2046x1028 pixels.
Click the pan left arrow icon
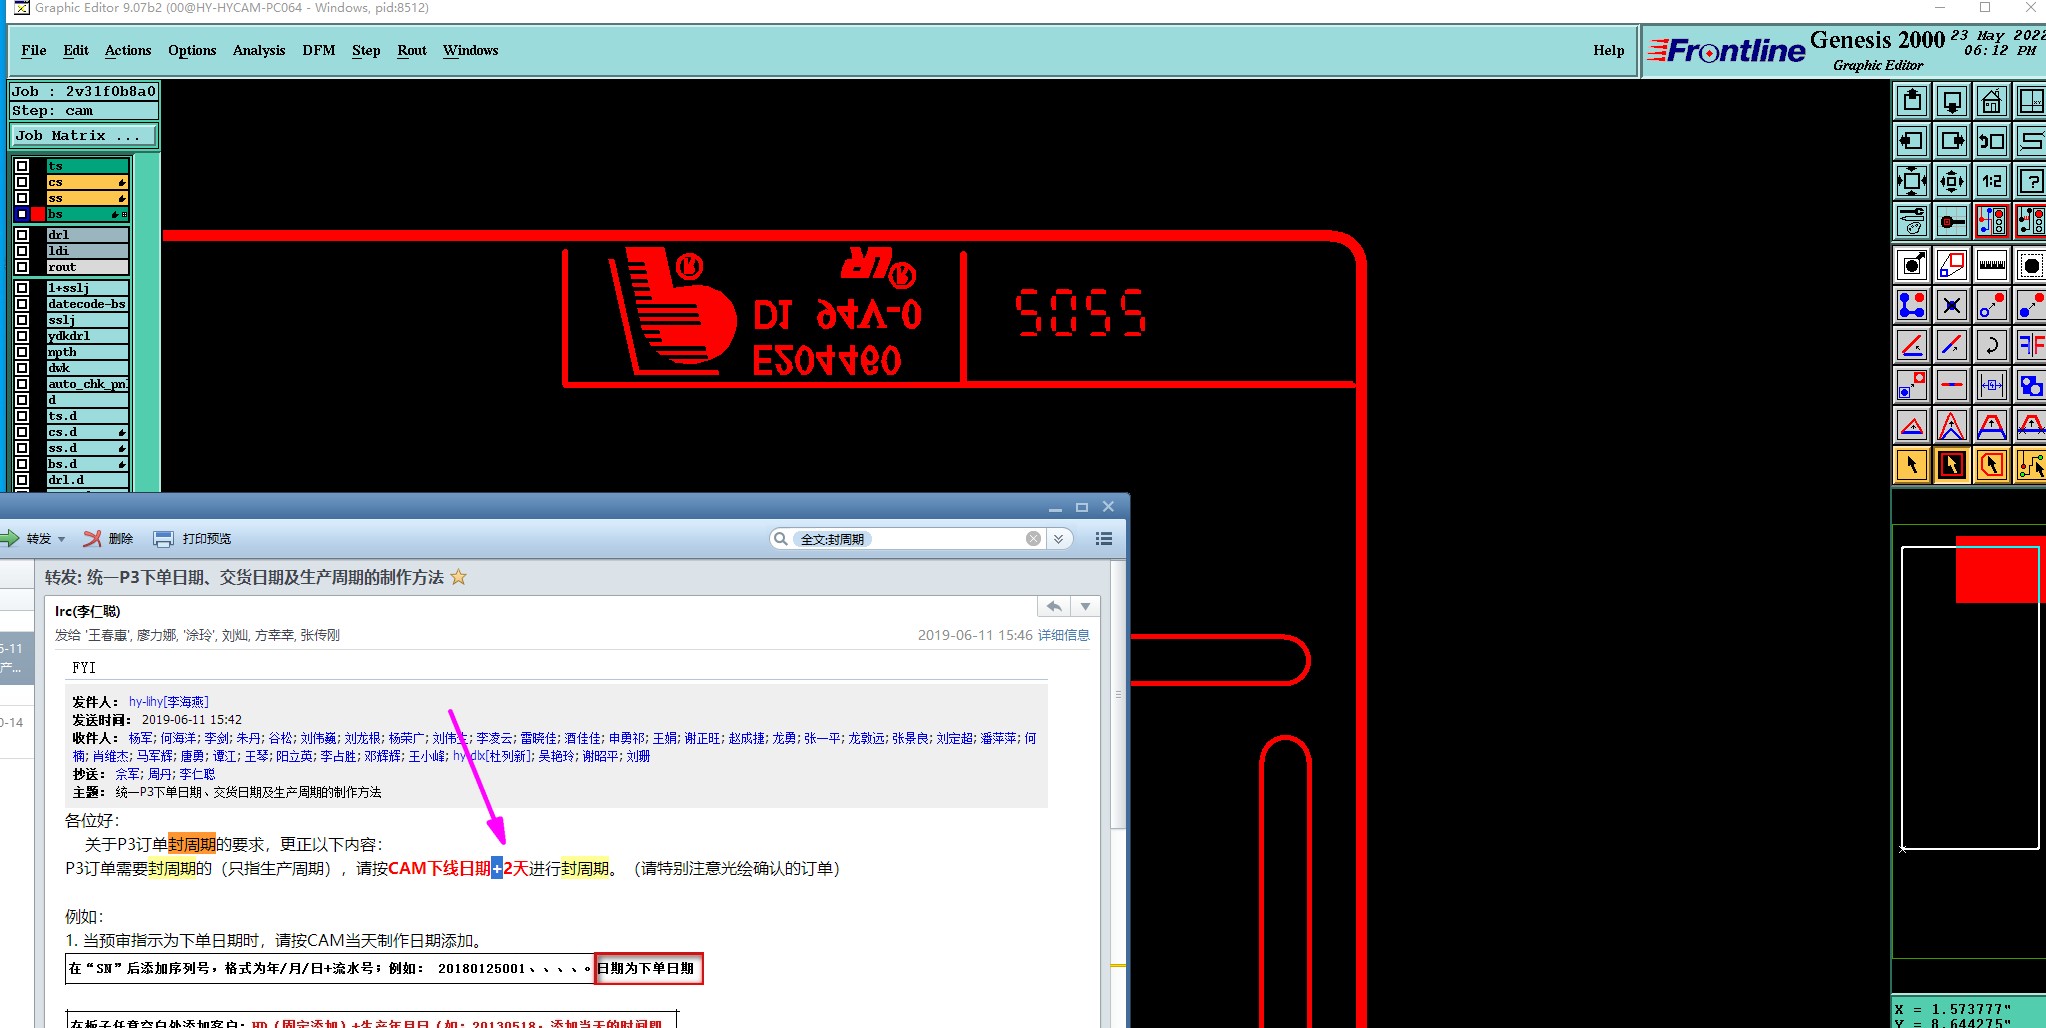click(x=1912, y=141)
